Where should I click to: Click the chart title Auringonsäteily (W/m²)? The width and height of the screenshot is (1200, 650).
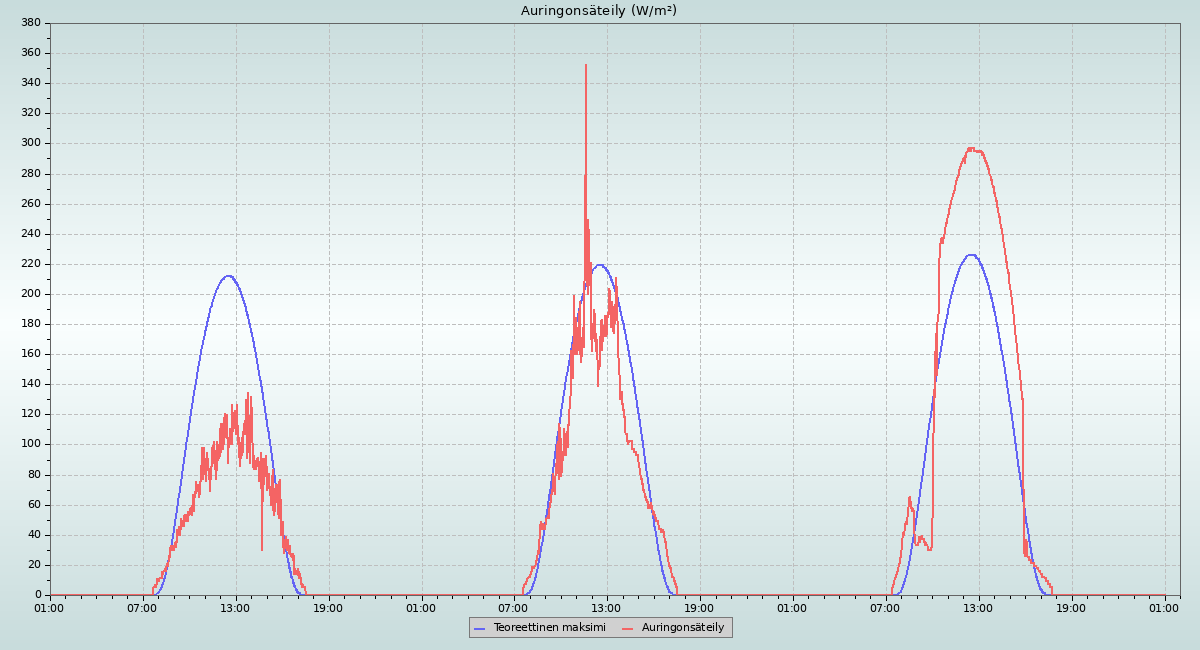point(599,10)
